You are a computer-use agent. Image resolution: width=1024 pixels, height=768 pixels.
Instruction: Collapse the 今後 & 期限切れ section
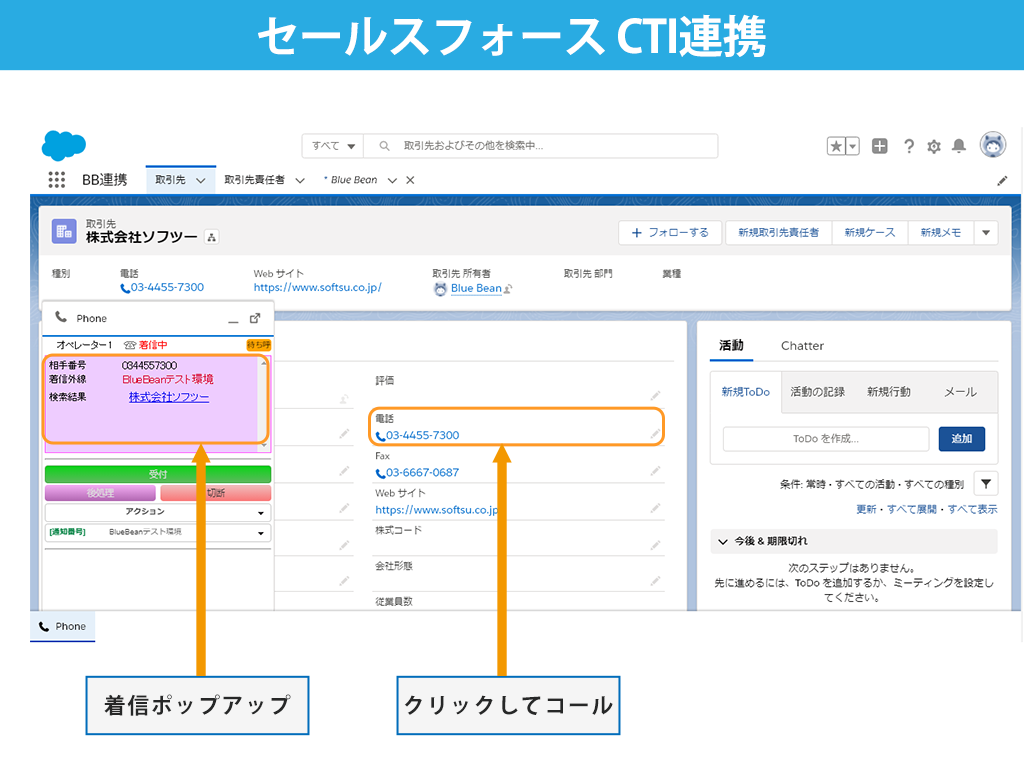(723, 541)
